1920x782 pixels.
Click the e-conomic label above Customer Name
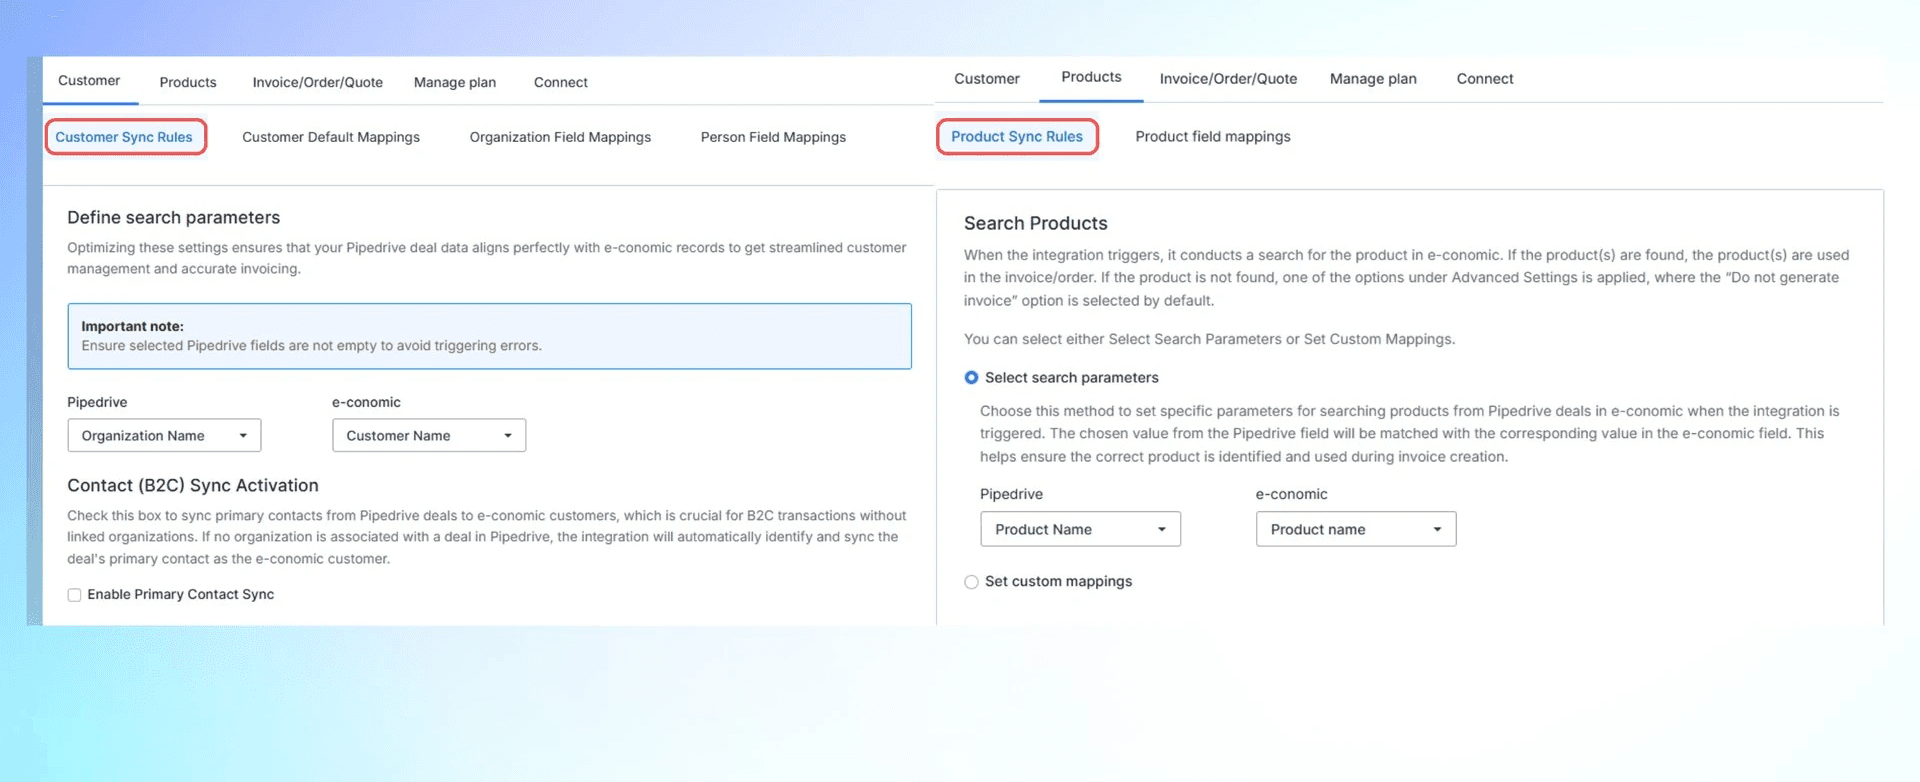[366, 402]
